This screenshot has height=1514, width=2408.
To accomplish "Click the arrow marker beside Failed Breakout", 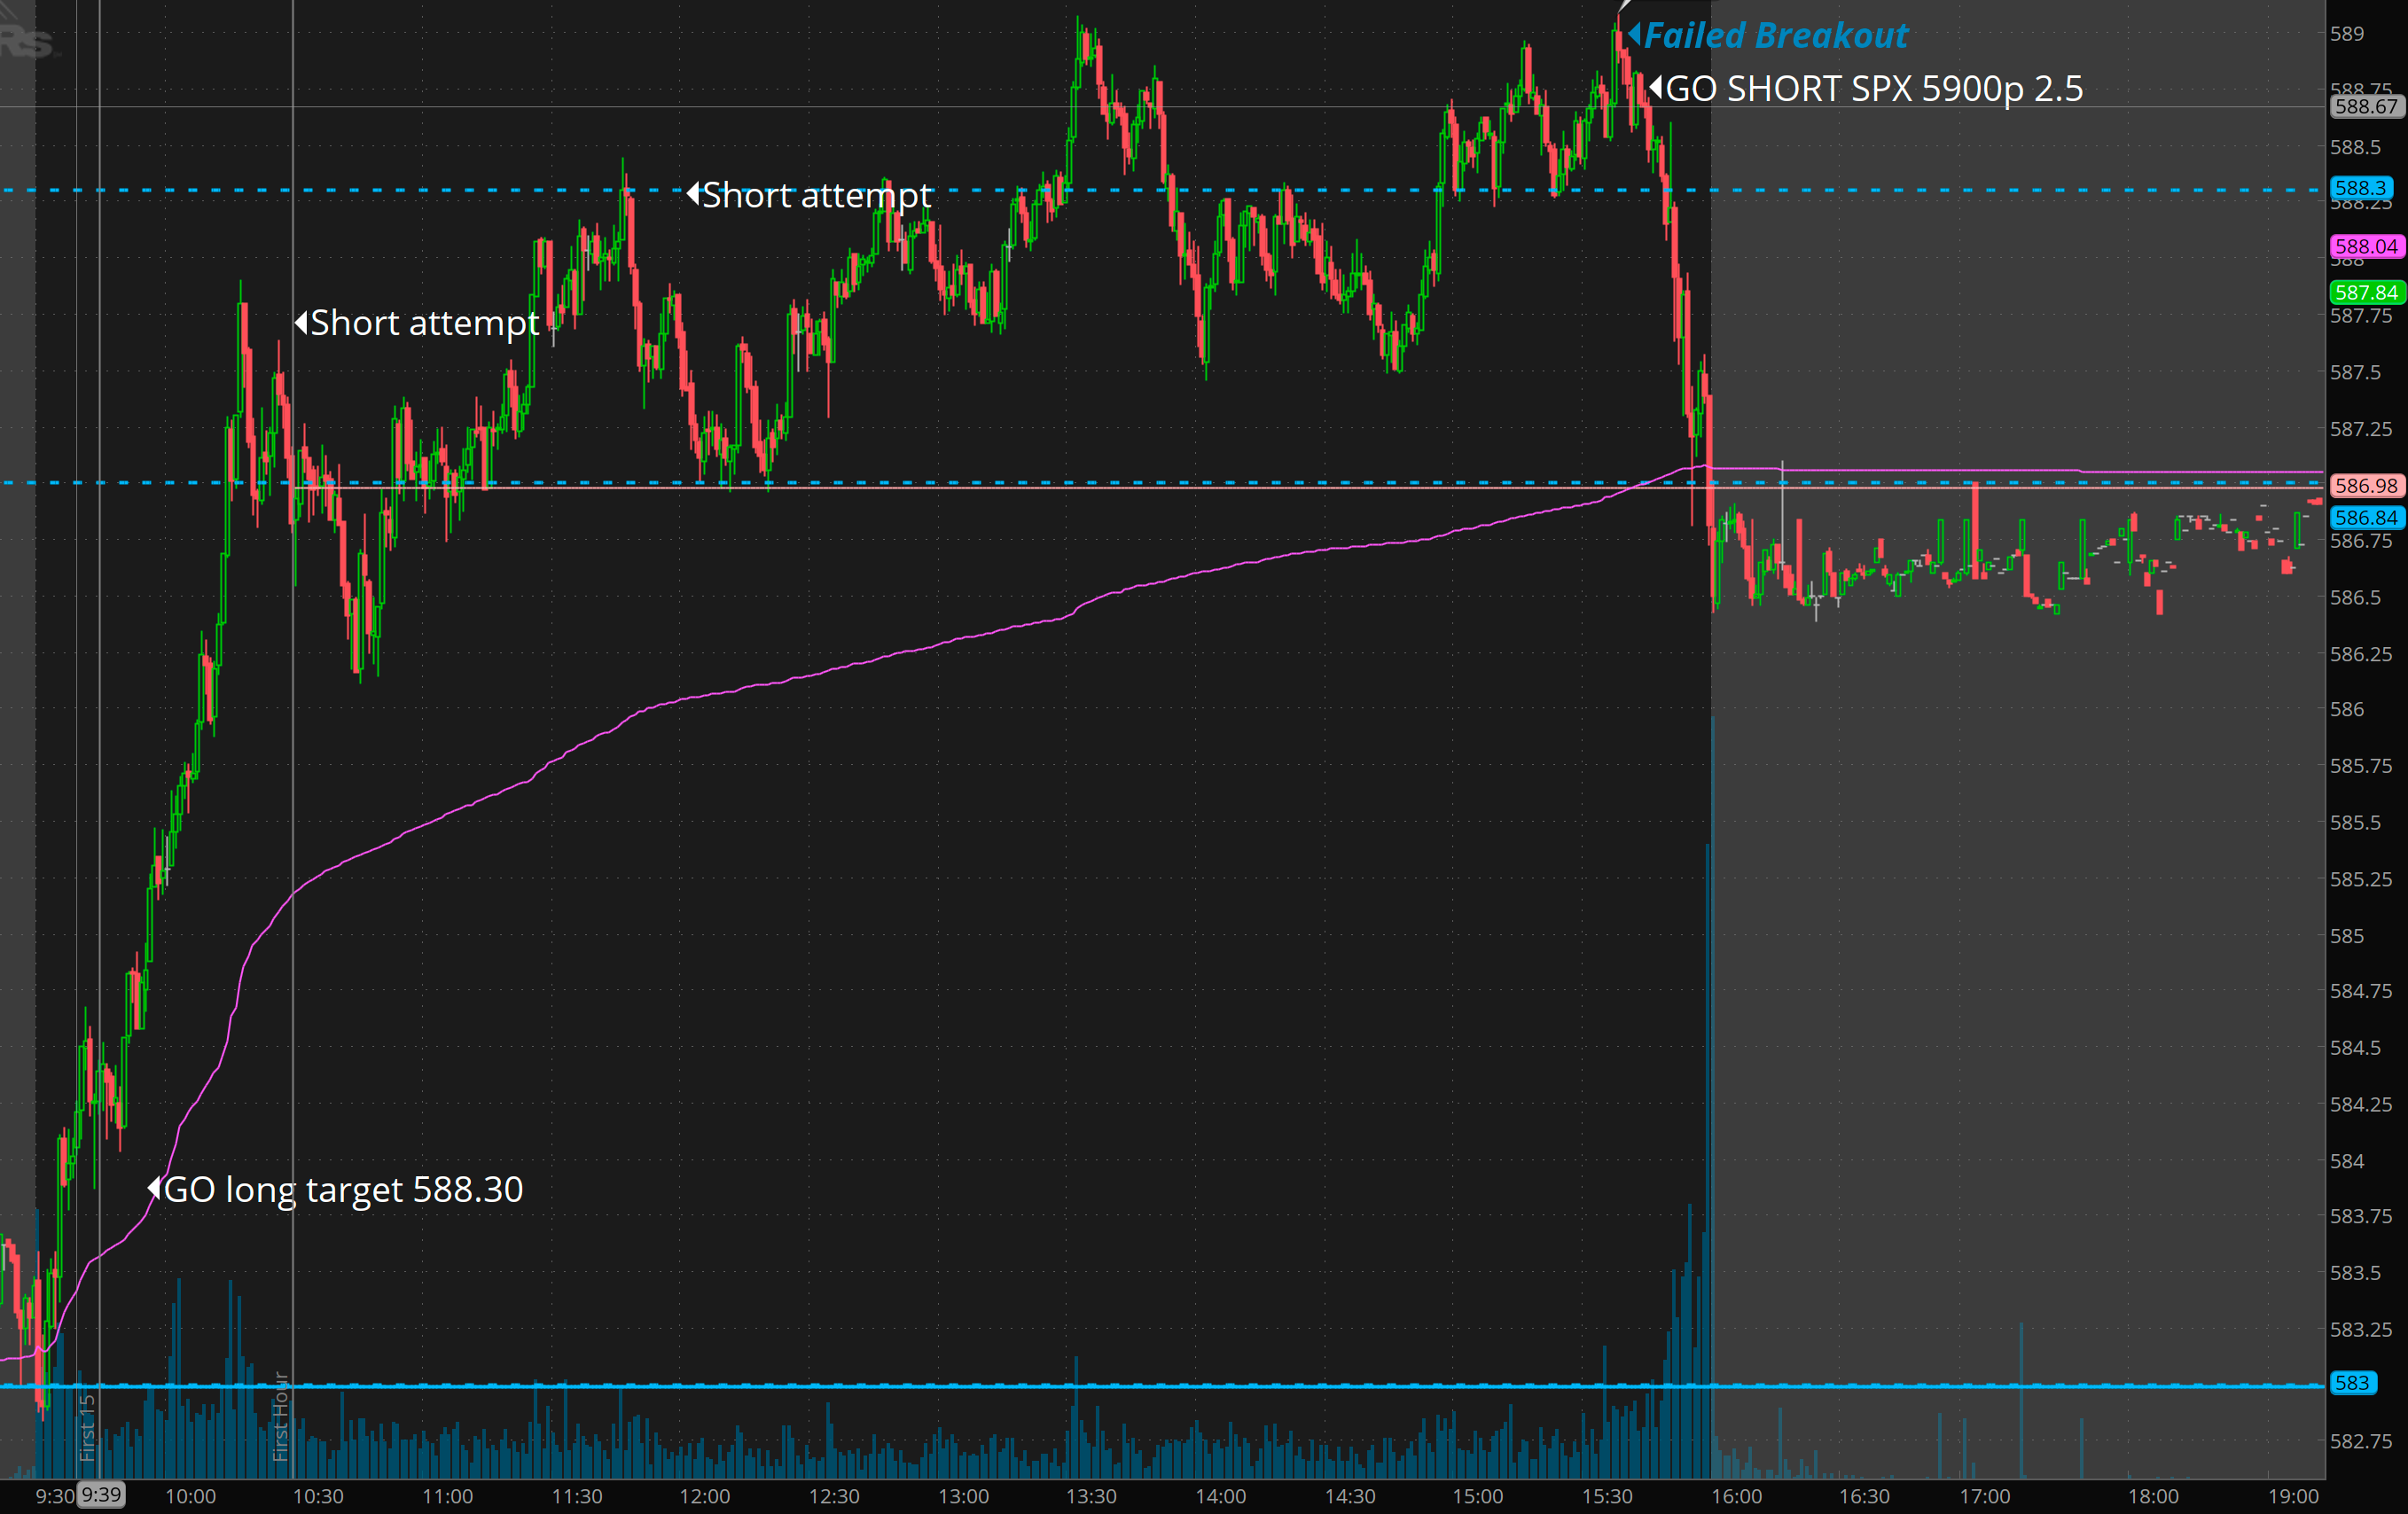I will [x=1634, y=34].
